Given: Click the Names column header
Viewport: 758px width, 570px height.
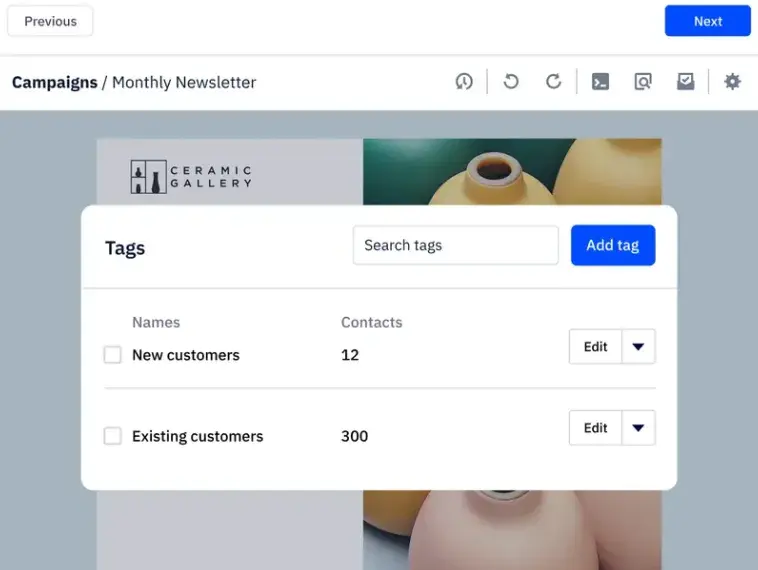Looking at the screenshot, I should pyautogui.click(x=156, y=322).
